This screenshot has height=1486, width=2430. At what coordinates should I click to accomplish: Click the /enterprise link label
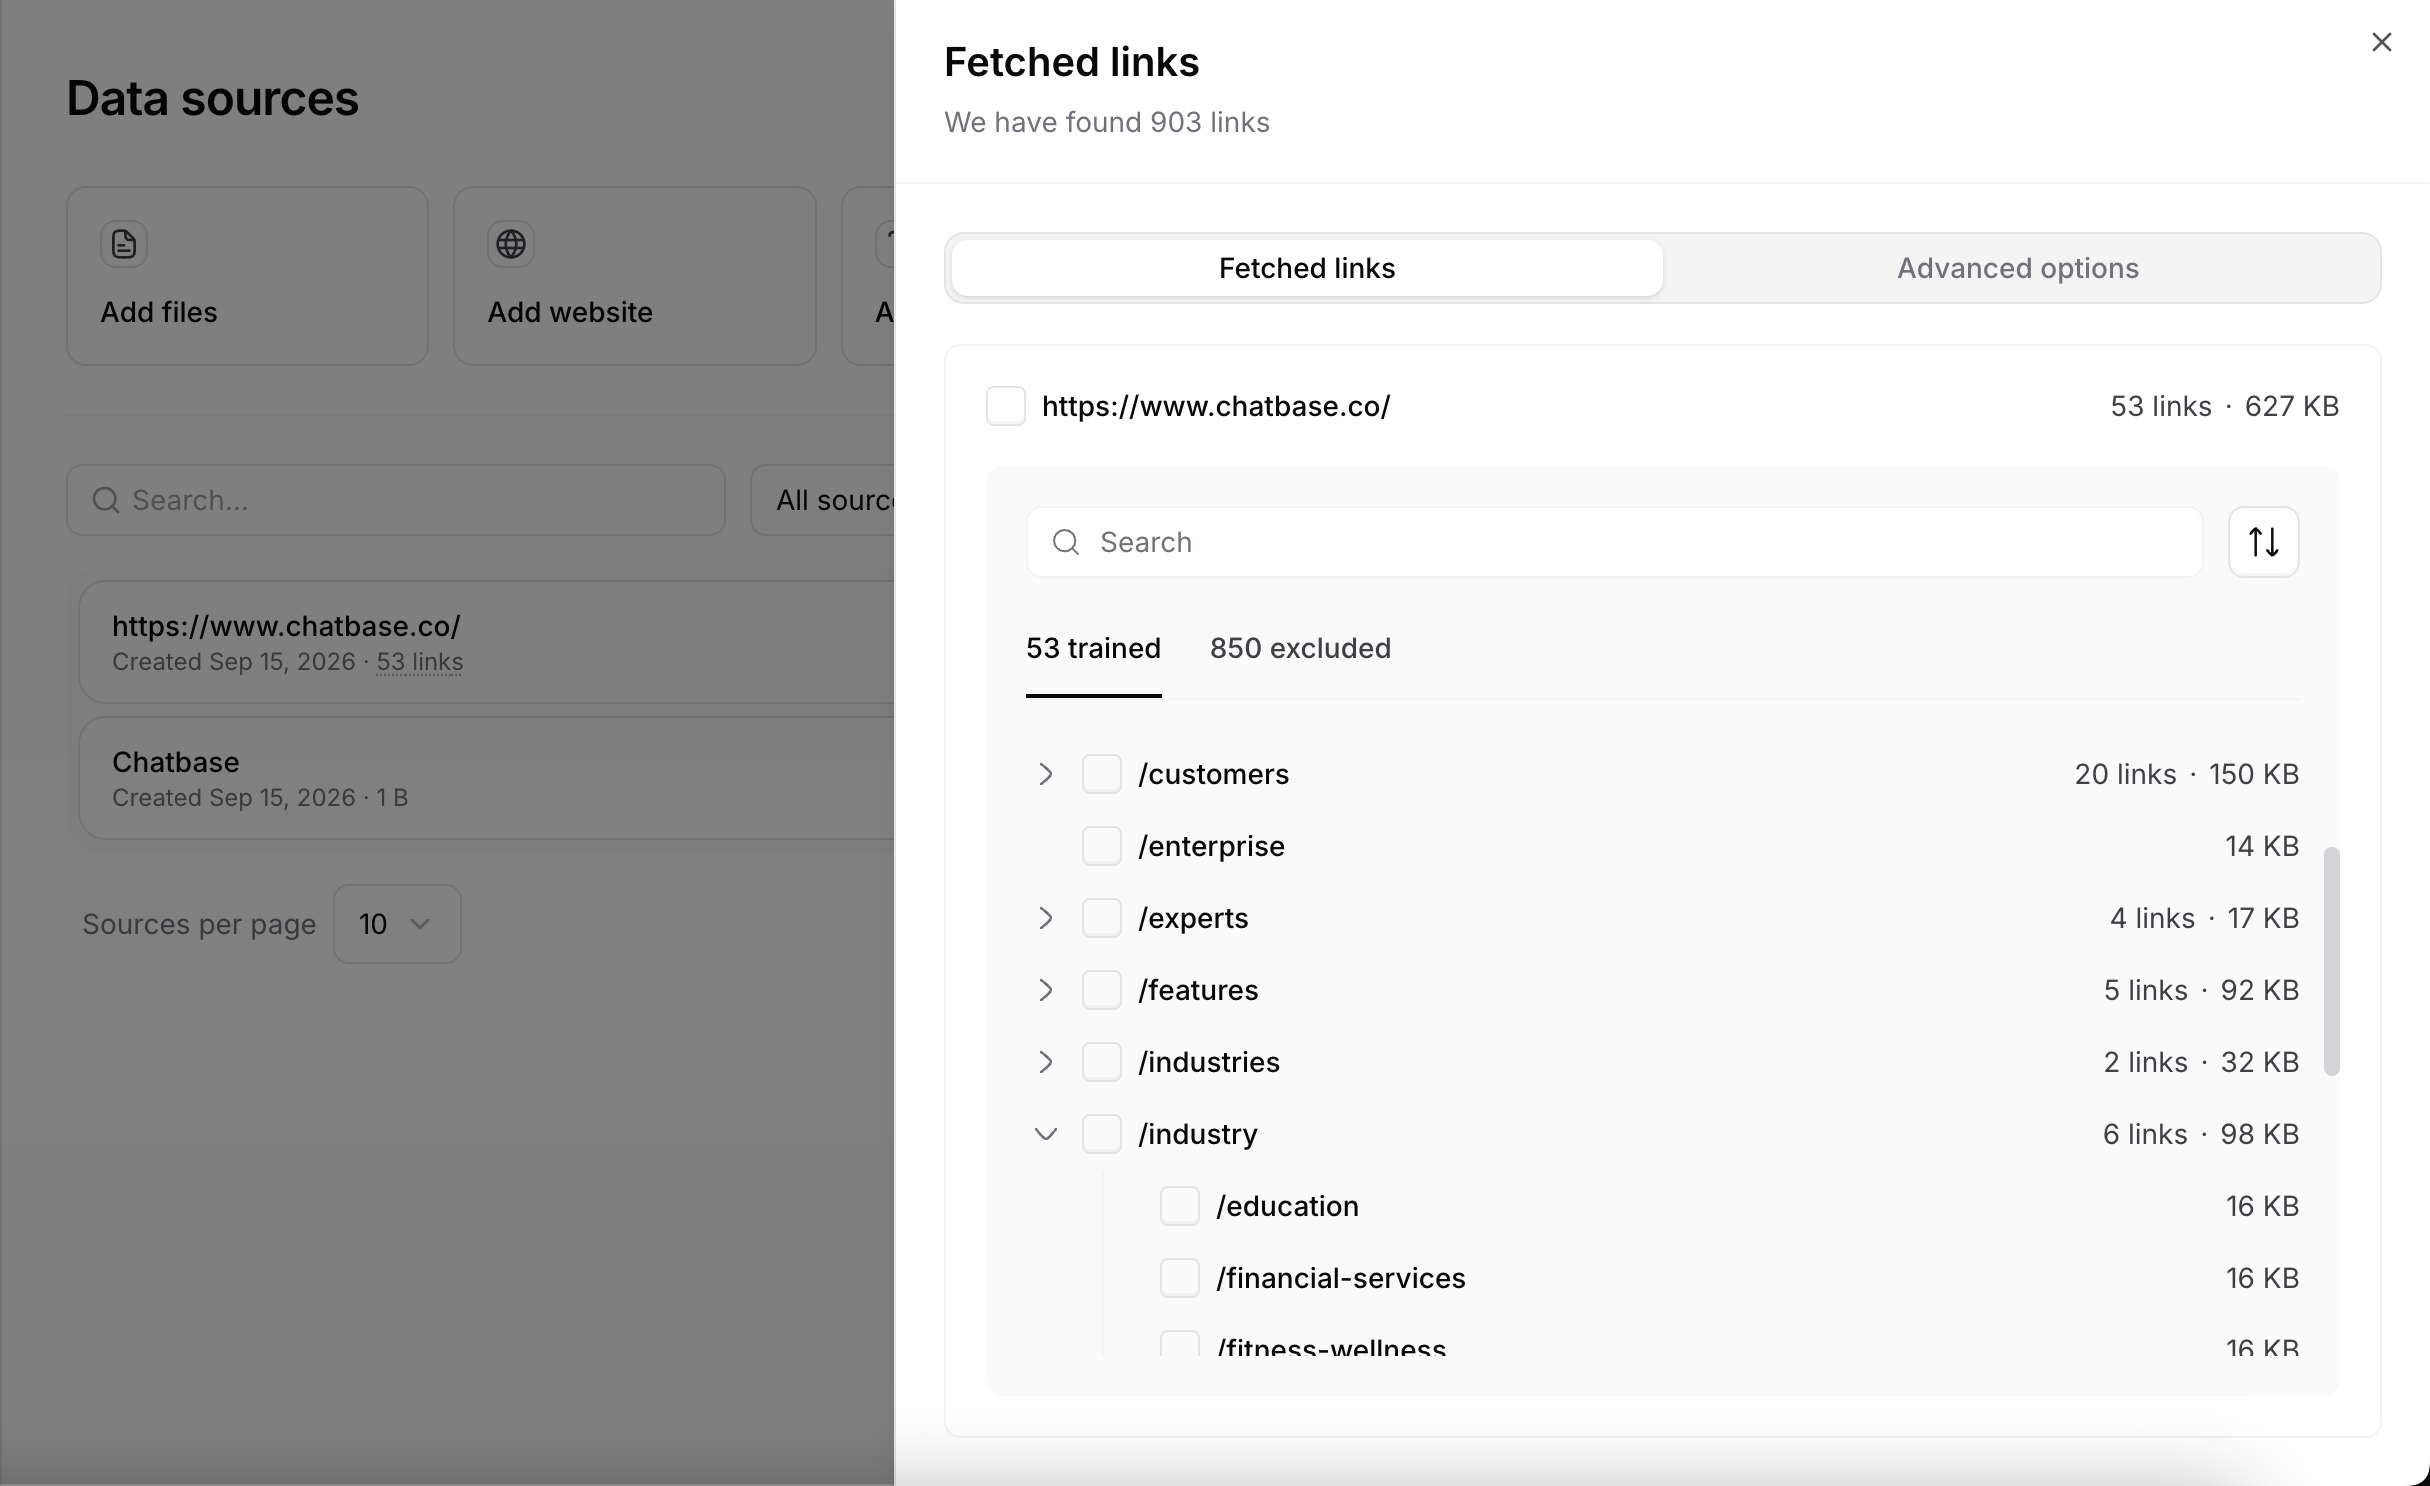pos(1211,846)
